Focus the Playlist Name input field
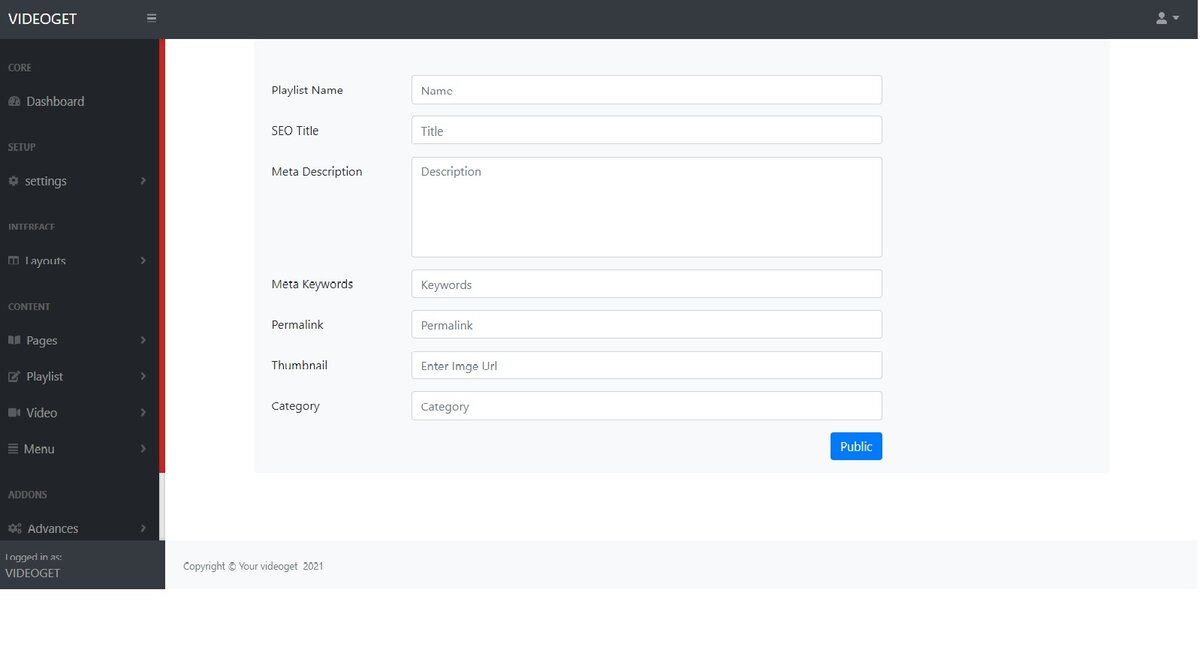 [646, 90]
